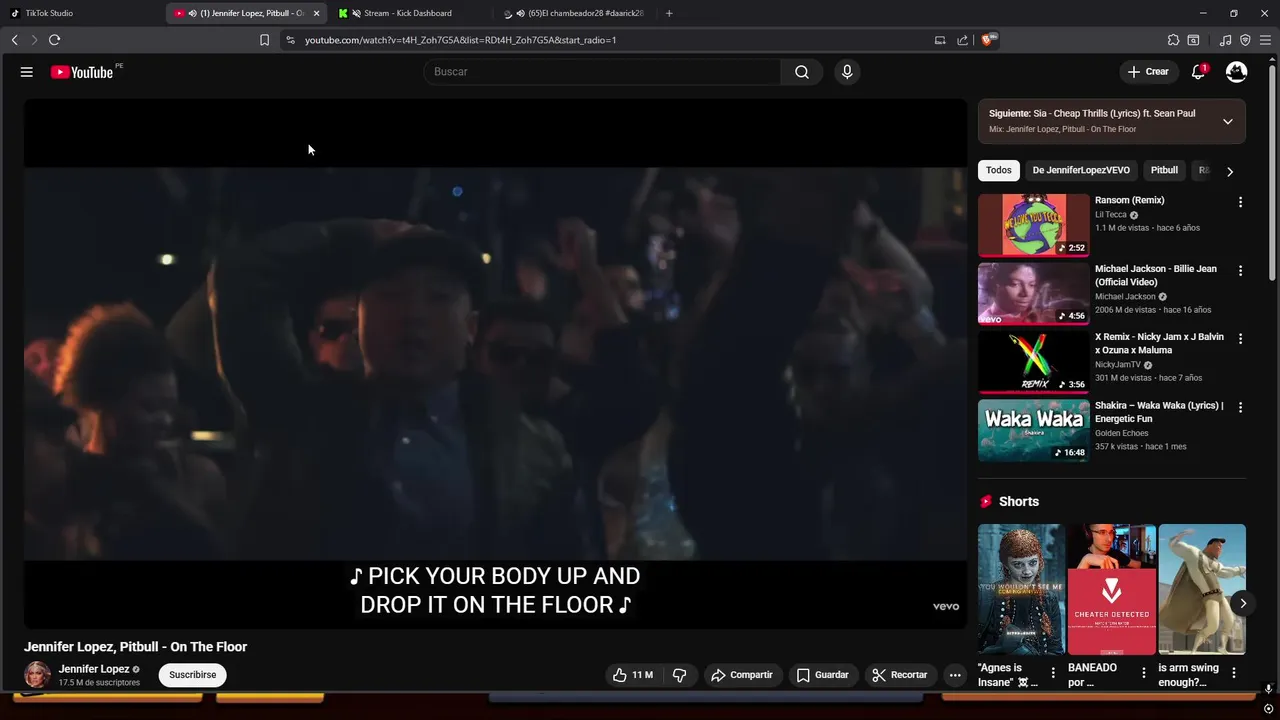This screenshot has width=1280, height=720.
Task: Open the Michael Jackson Billie Jean thumbnail
Action: pos(1033,293)
